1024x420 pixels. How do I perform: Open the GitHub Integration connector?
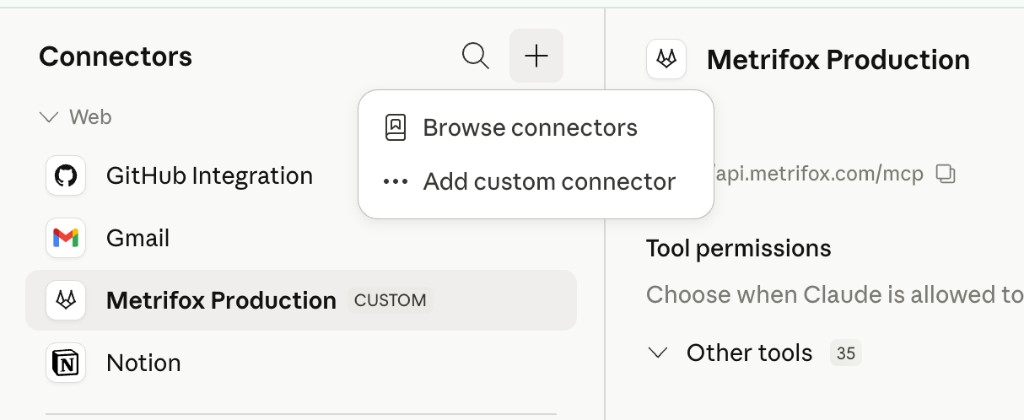coord(301,176)
